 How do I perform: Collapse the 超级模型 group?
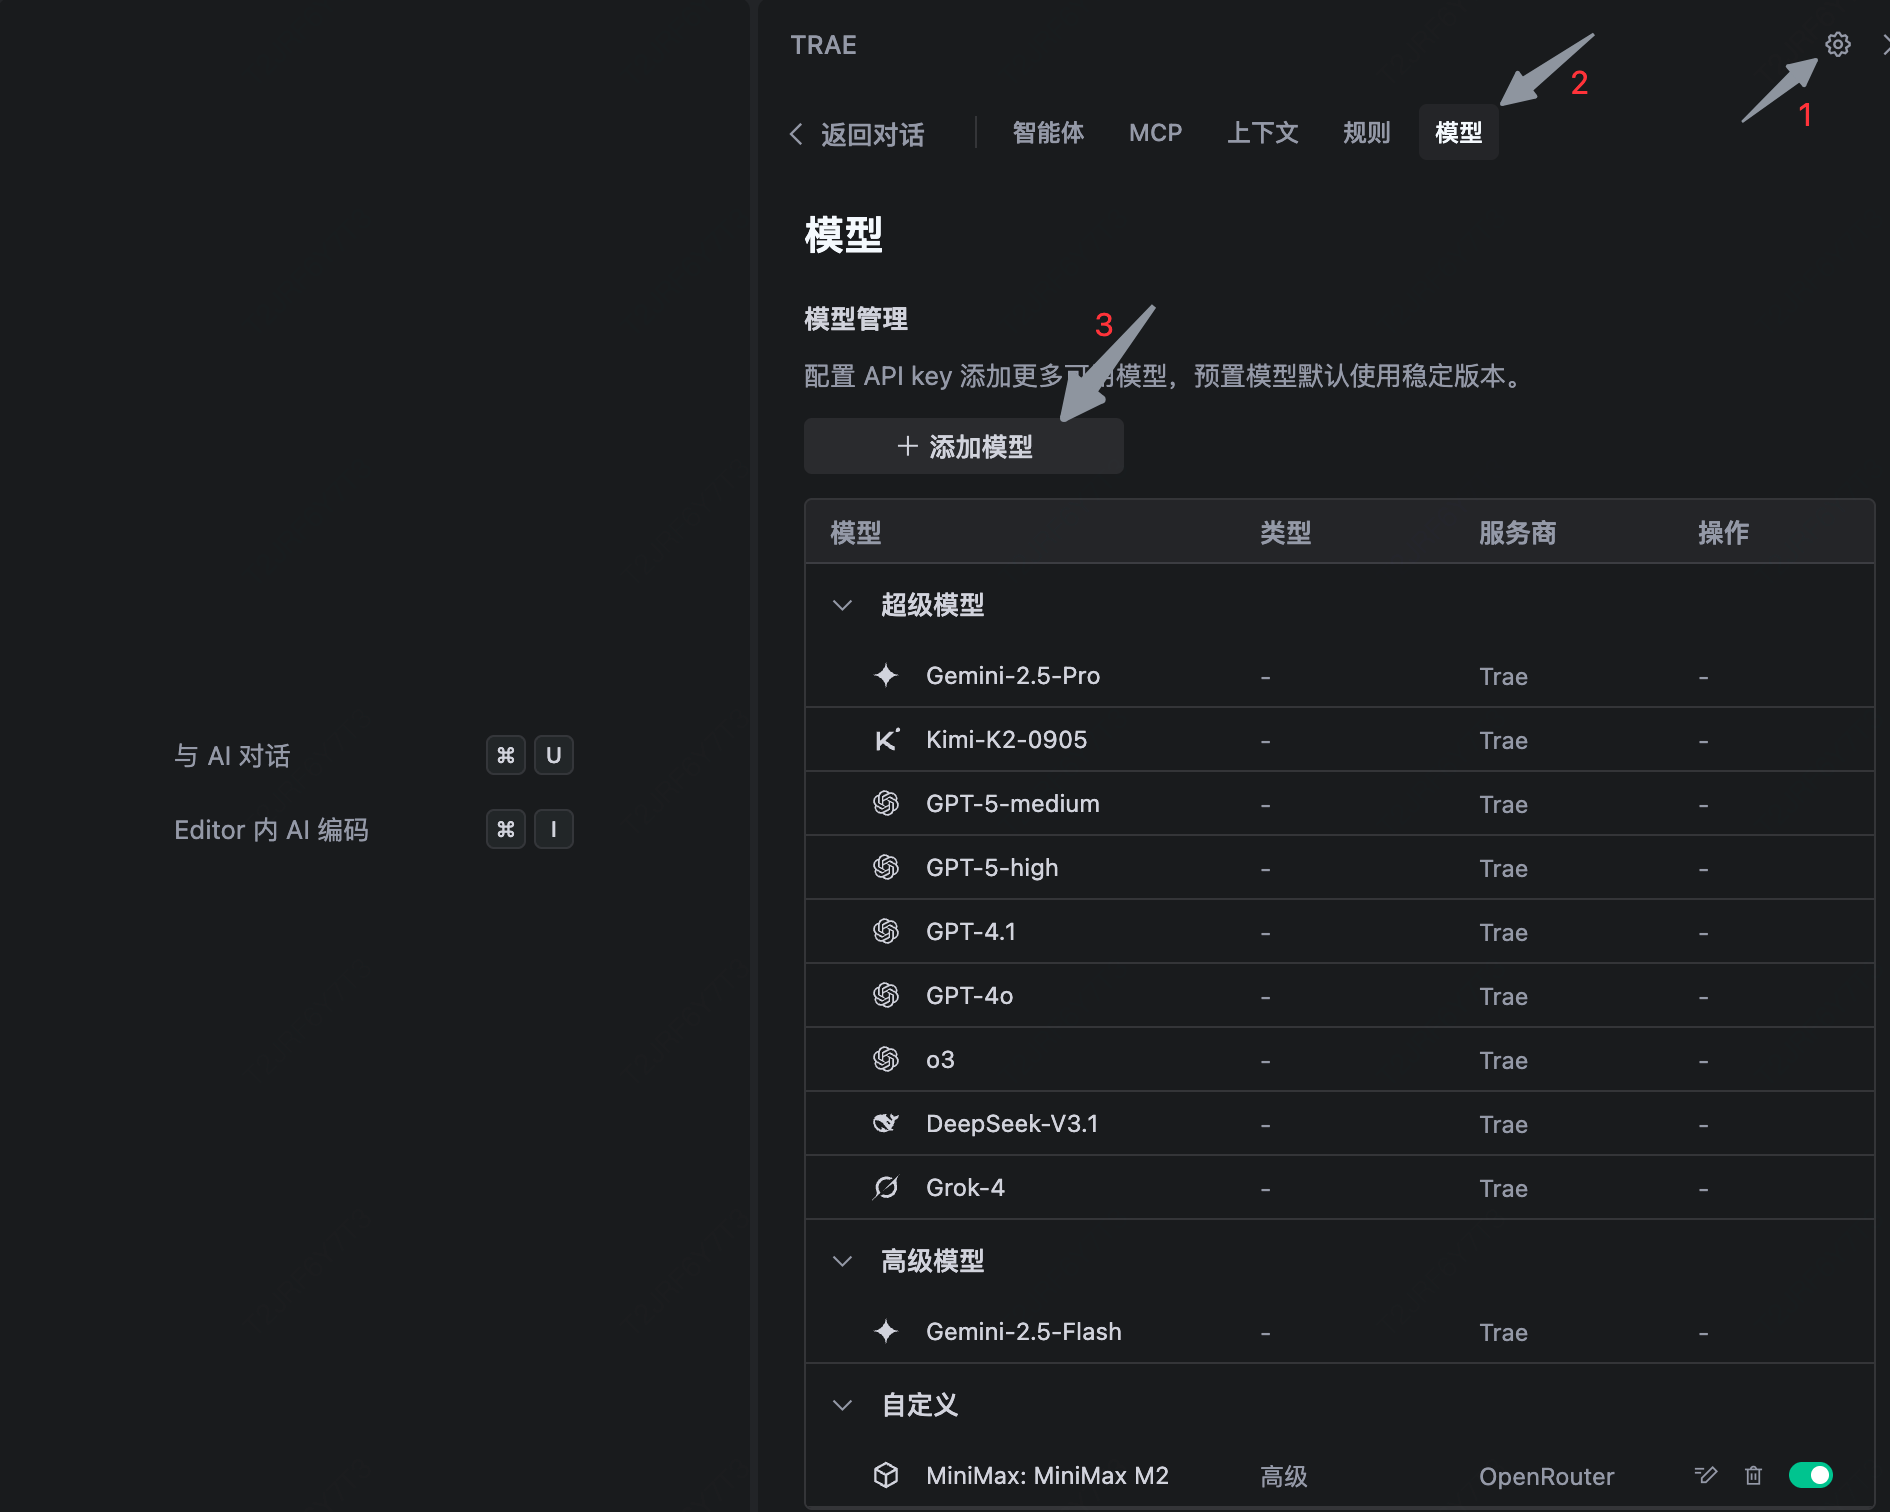(x=842, y=606)
